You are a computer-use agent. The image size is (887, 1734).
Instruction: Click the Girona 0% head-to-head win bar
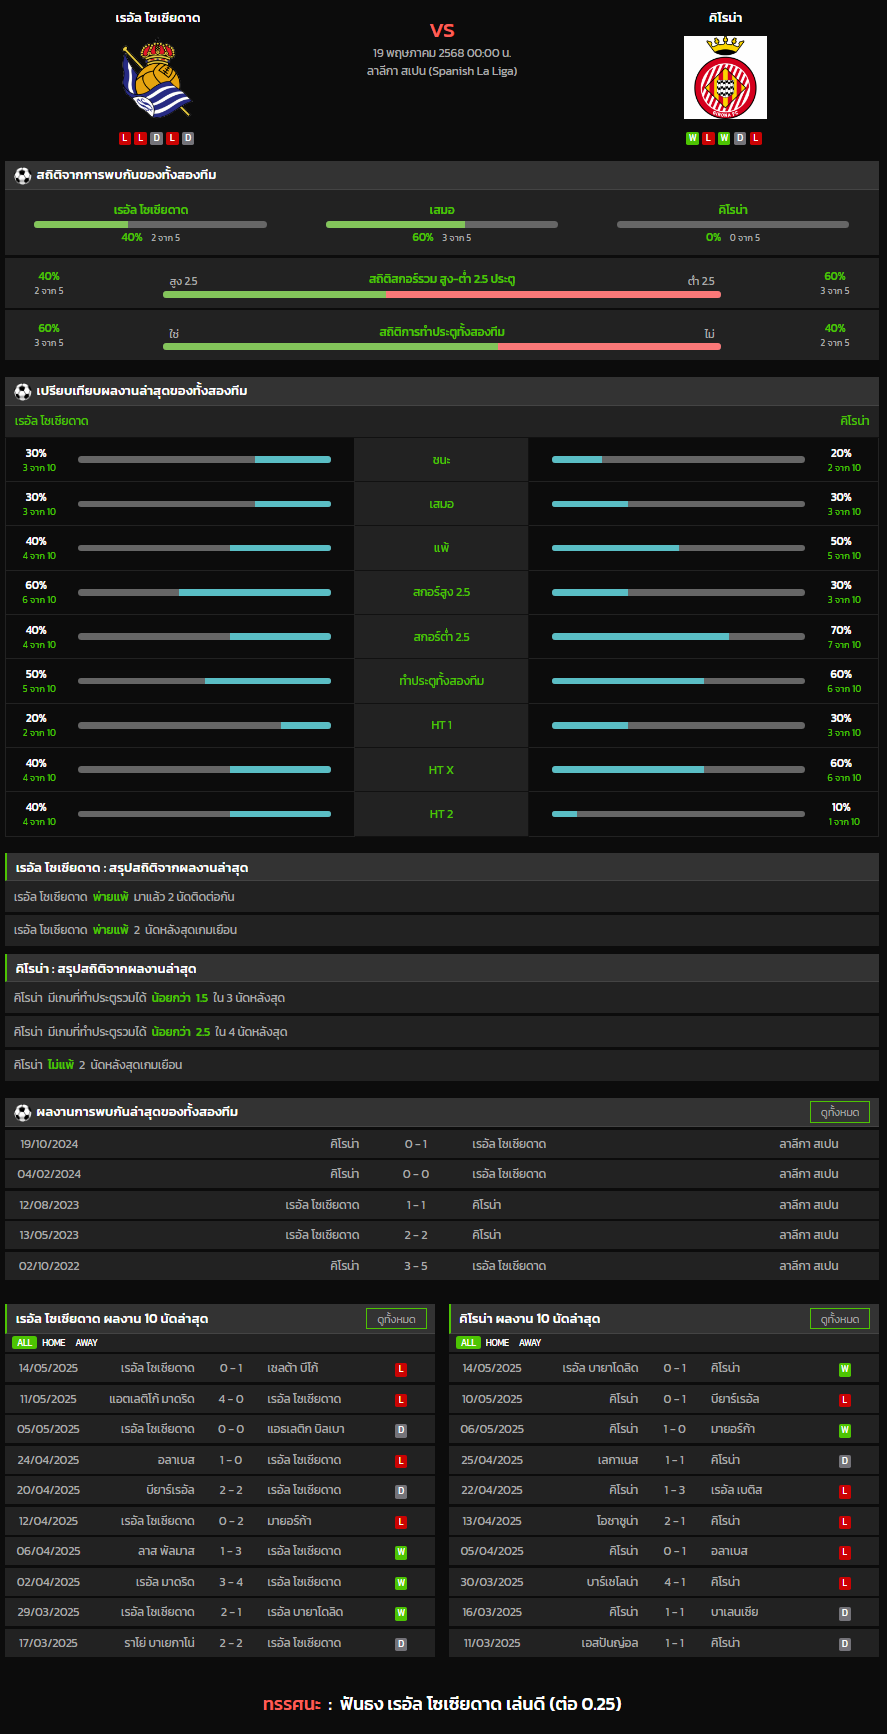[x=733, y=225]
